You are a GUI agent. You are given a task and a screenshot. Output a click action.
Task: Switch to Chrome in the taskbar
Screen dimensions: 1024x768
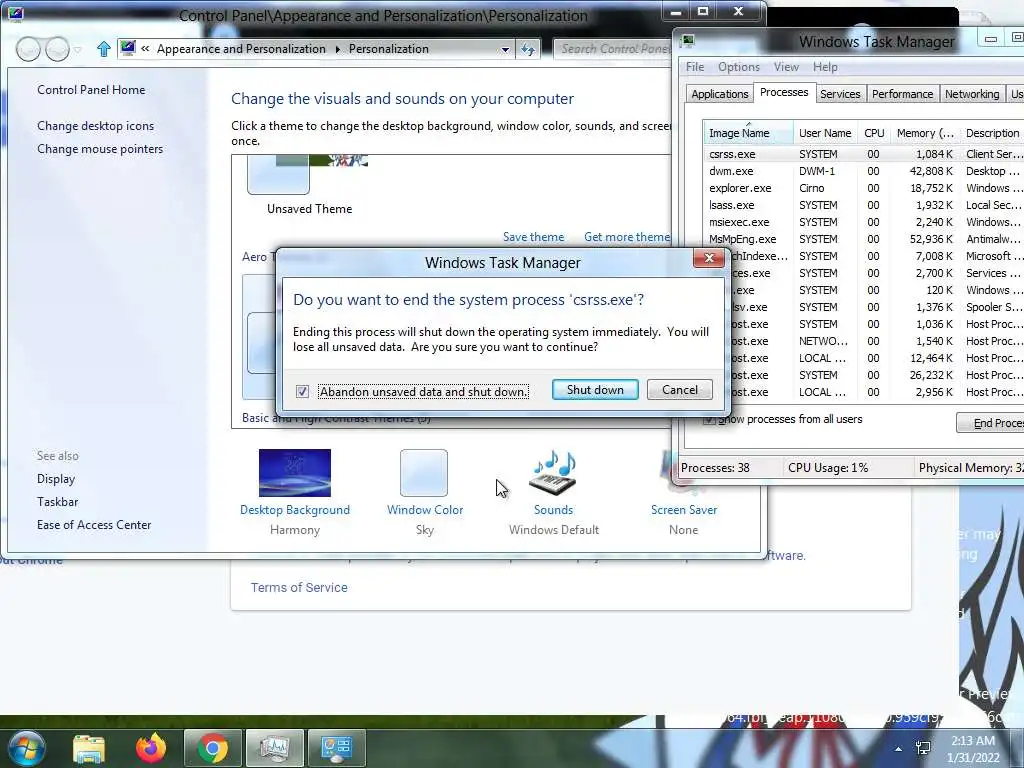(212, 748)
